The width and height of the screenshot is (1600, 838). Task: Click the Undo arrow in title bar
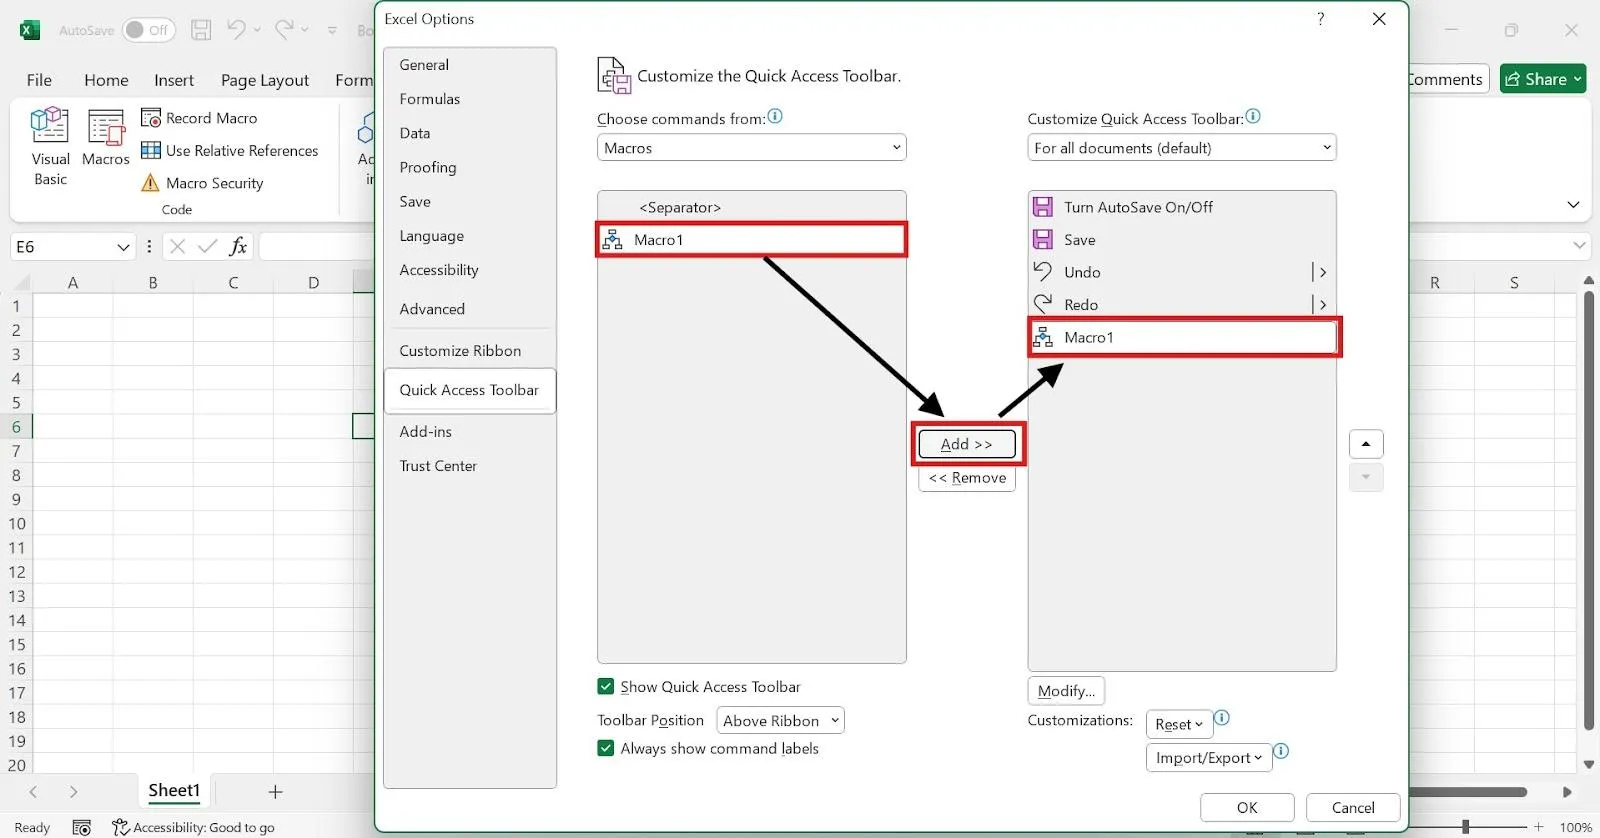pyautogui.click(x=236, y=29)
